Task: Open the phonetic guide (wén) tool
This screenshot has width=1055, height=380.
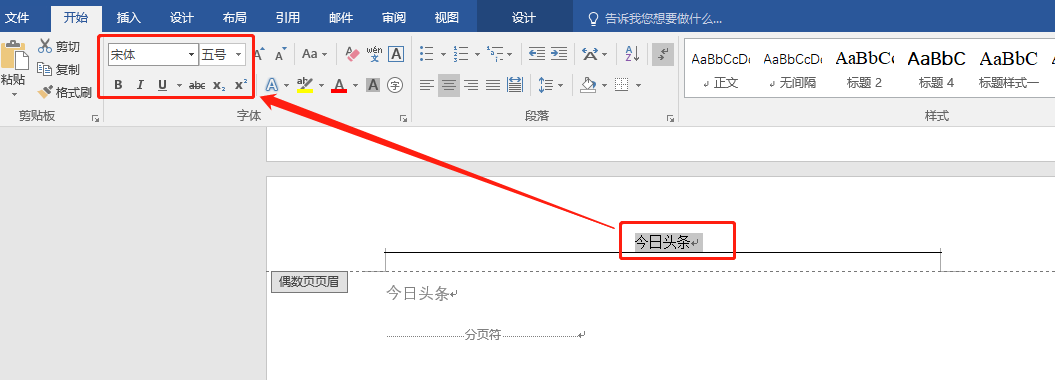Action: 374,54
